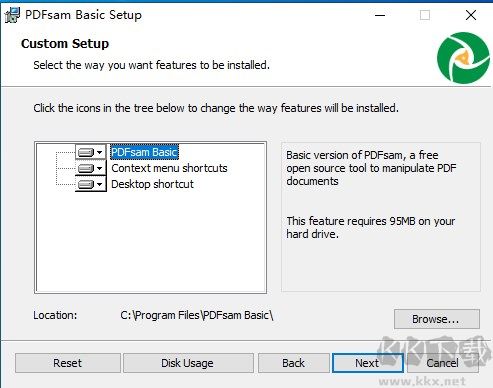This screenshot has width=493, height=388.
Task: Click the Browse... button
Action: coord(437,319)
